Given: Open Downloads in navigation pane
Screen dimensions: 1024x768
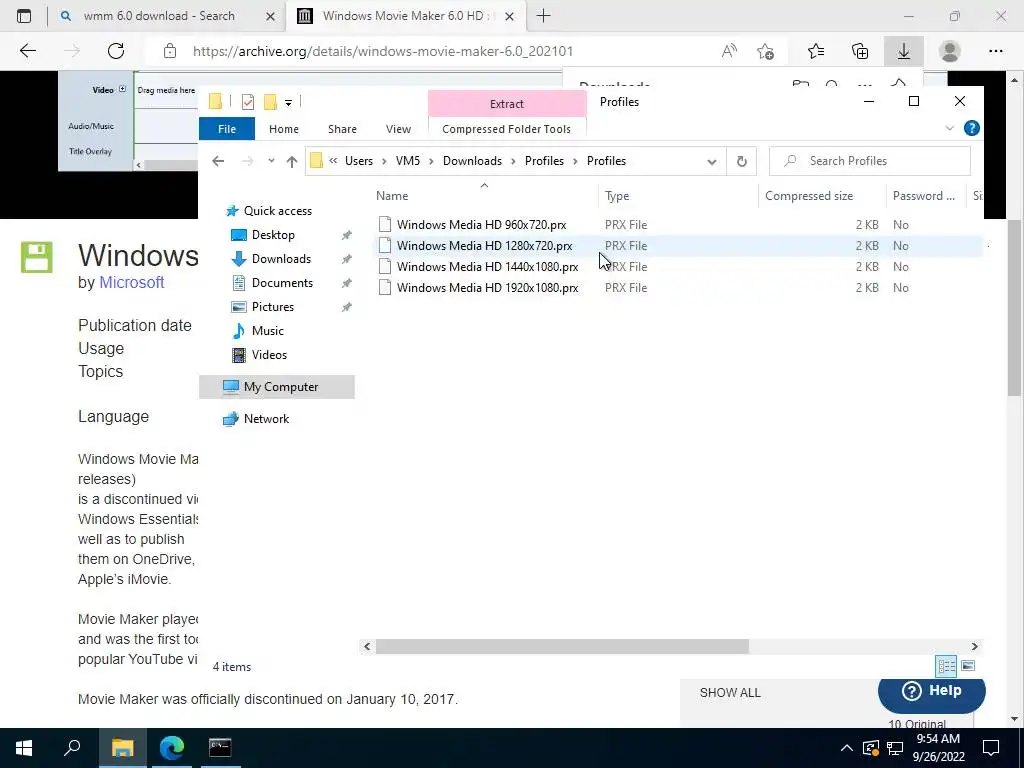Looking at the screenshot, I should point(281,259).
